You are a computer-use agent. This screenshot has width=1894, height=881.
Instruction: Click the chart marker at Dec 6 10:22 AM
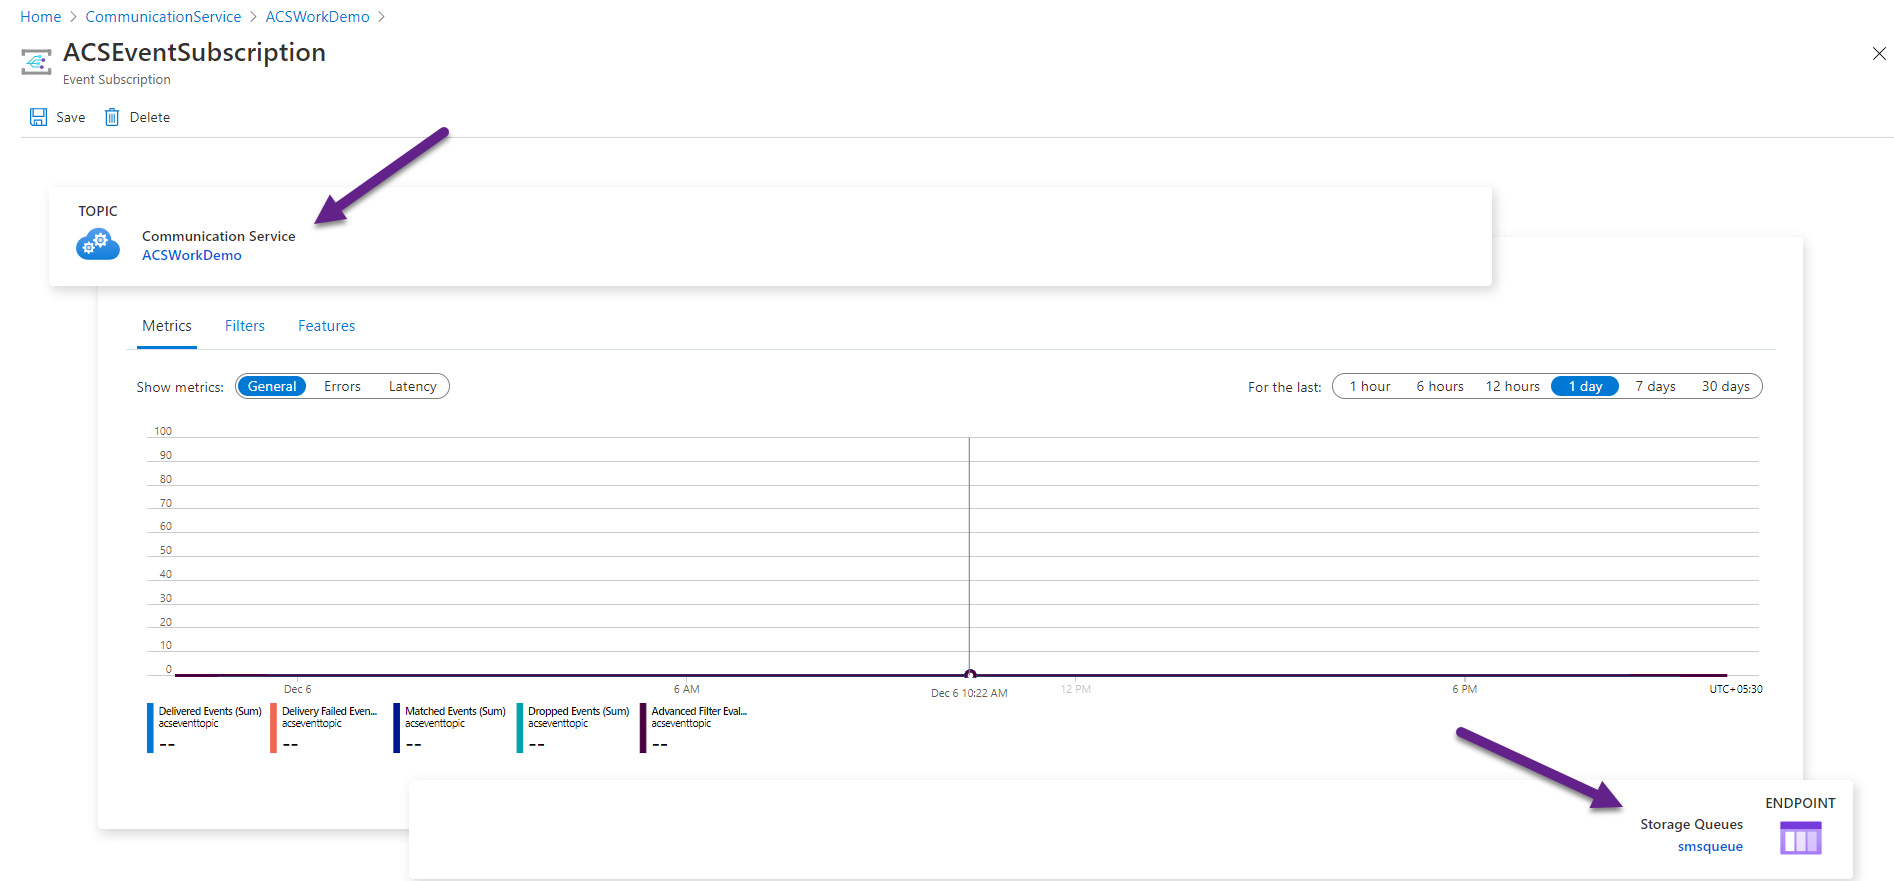point(969,674)
